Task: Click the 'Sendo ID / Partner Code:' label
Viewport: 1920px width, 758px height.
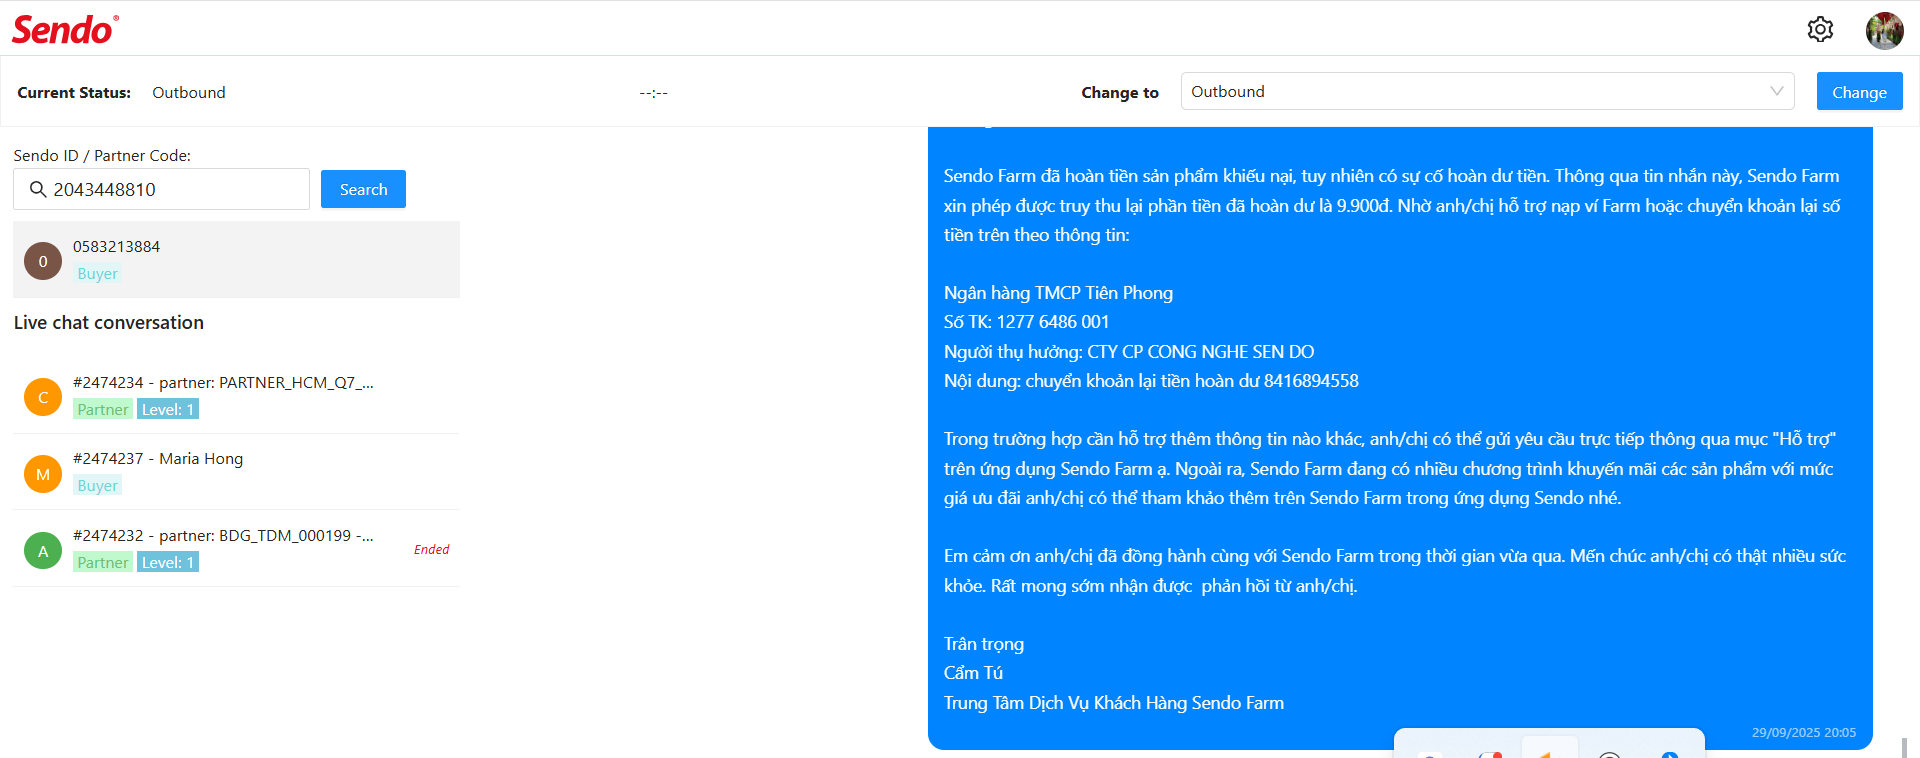Action: coord(102,155)
